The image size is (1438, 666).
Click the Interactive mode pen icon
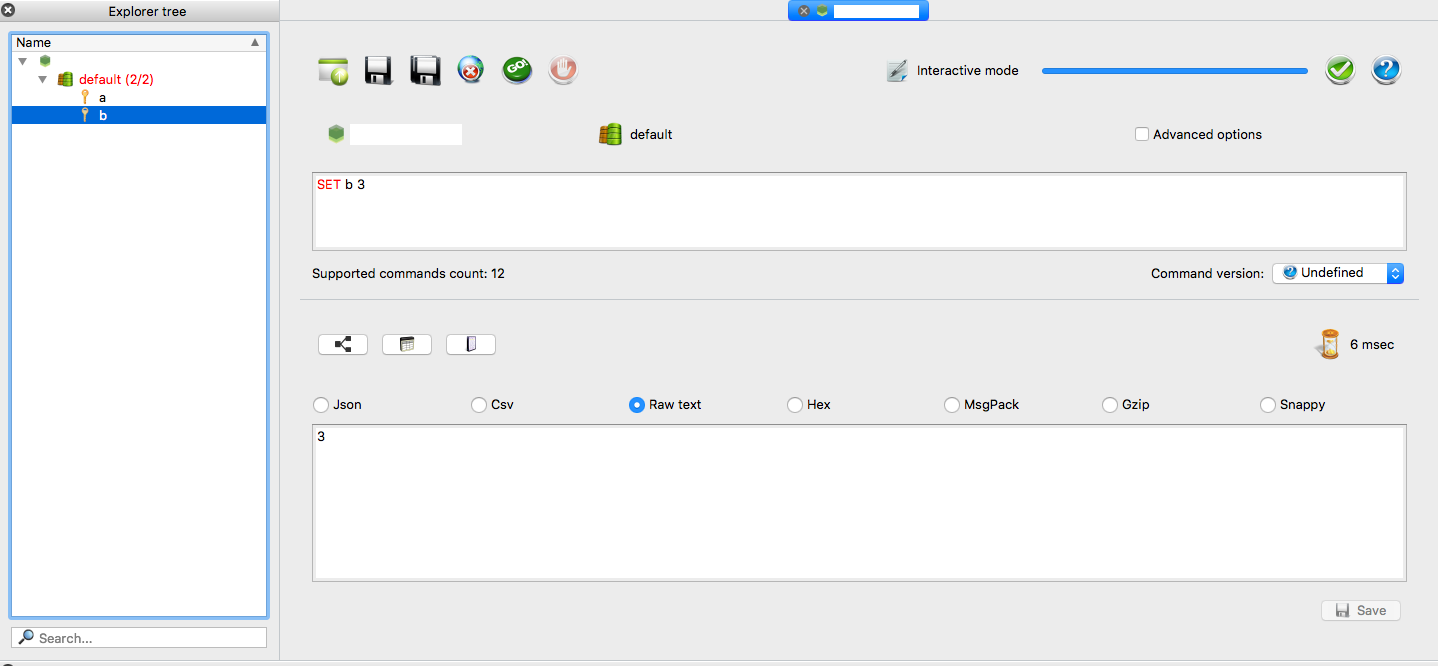(x=897, y=71)
